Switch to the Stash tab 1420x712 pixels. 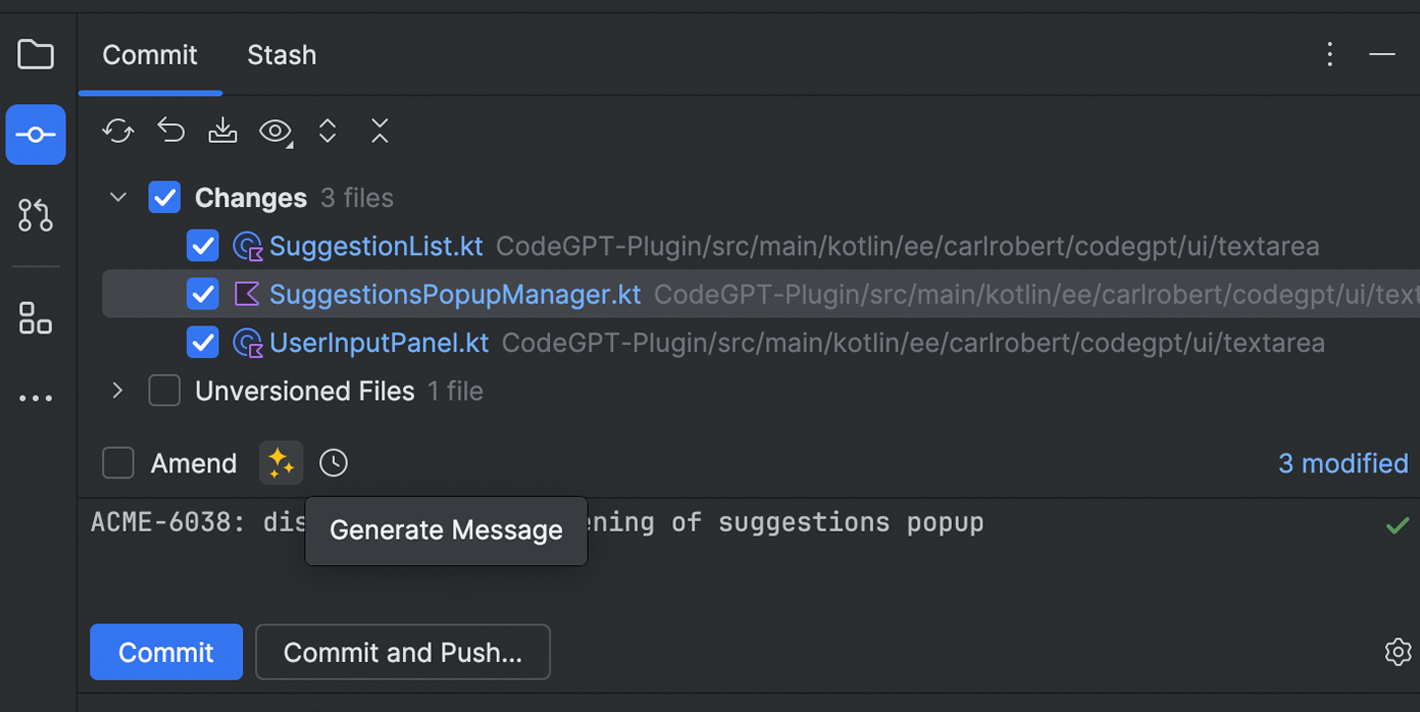click(281, 55)
